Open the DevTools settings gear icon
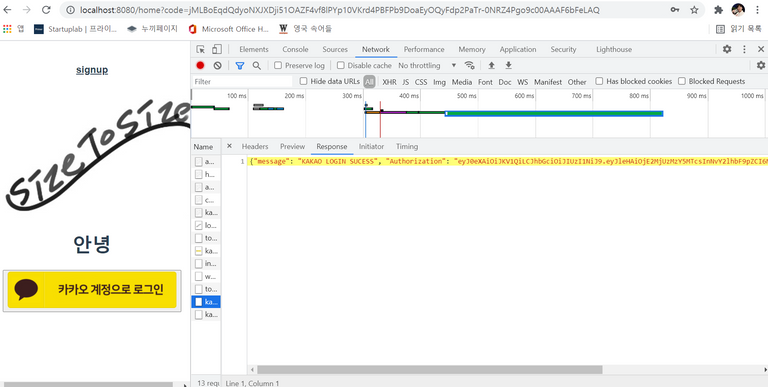The width and height of the screenshot is (768, 387). tap(727, 49)
